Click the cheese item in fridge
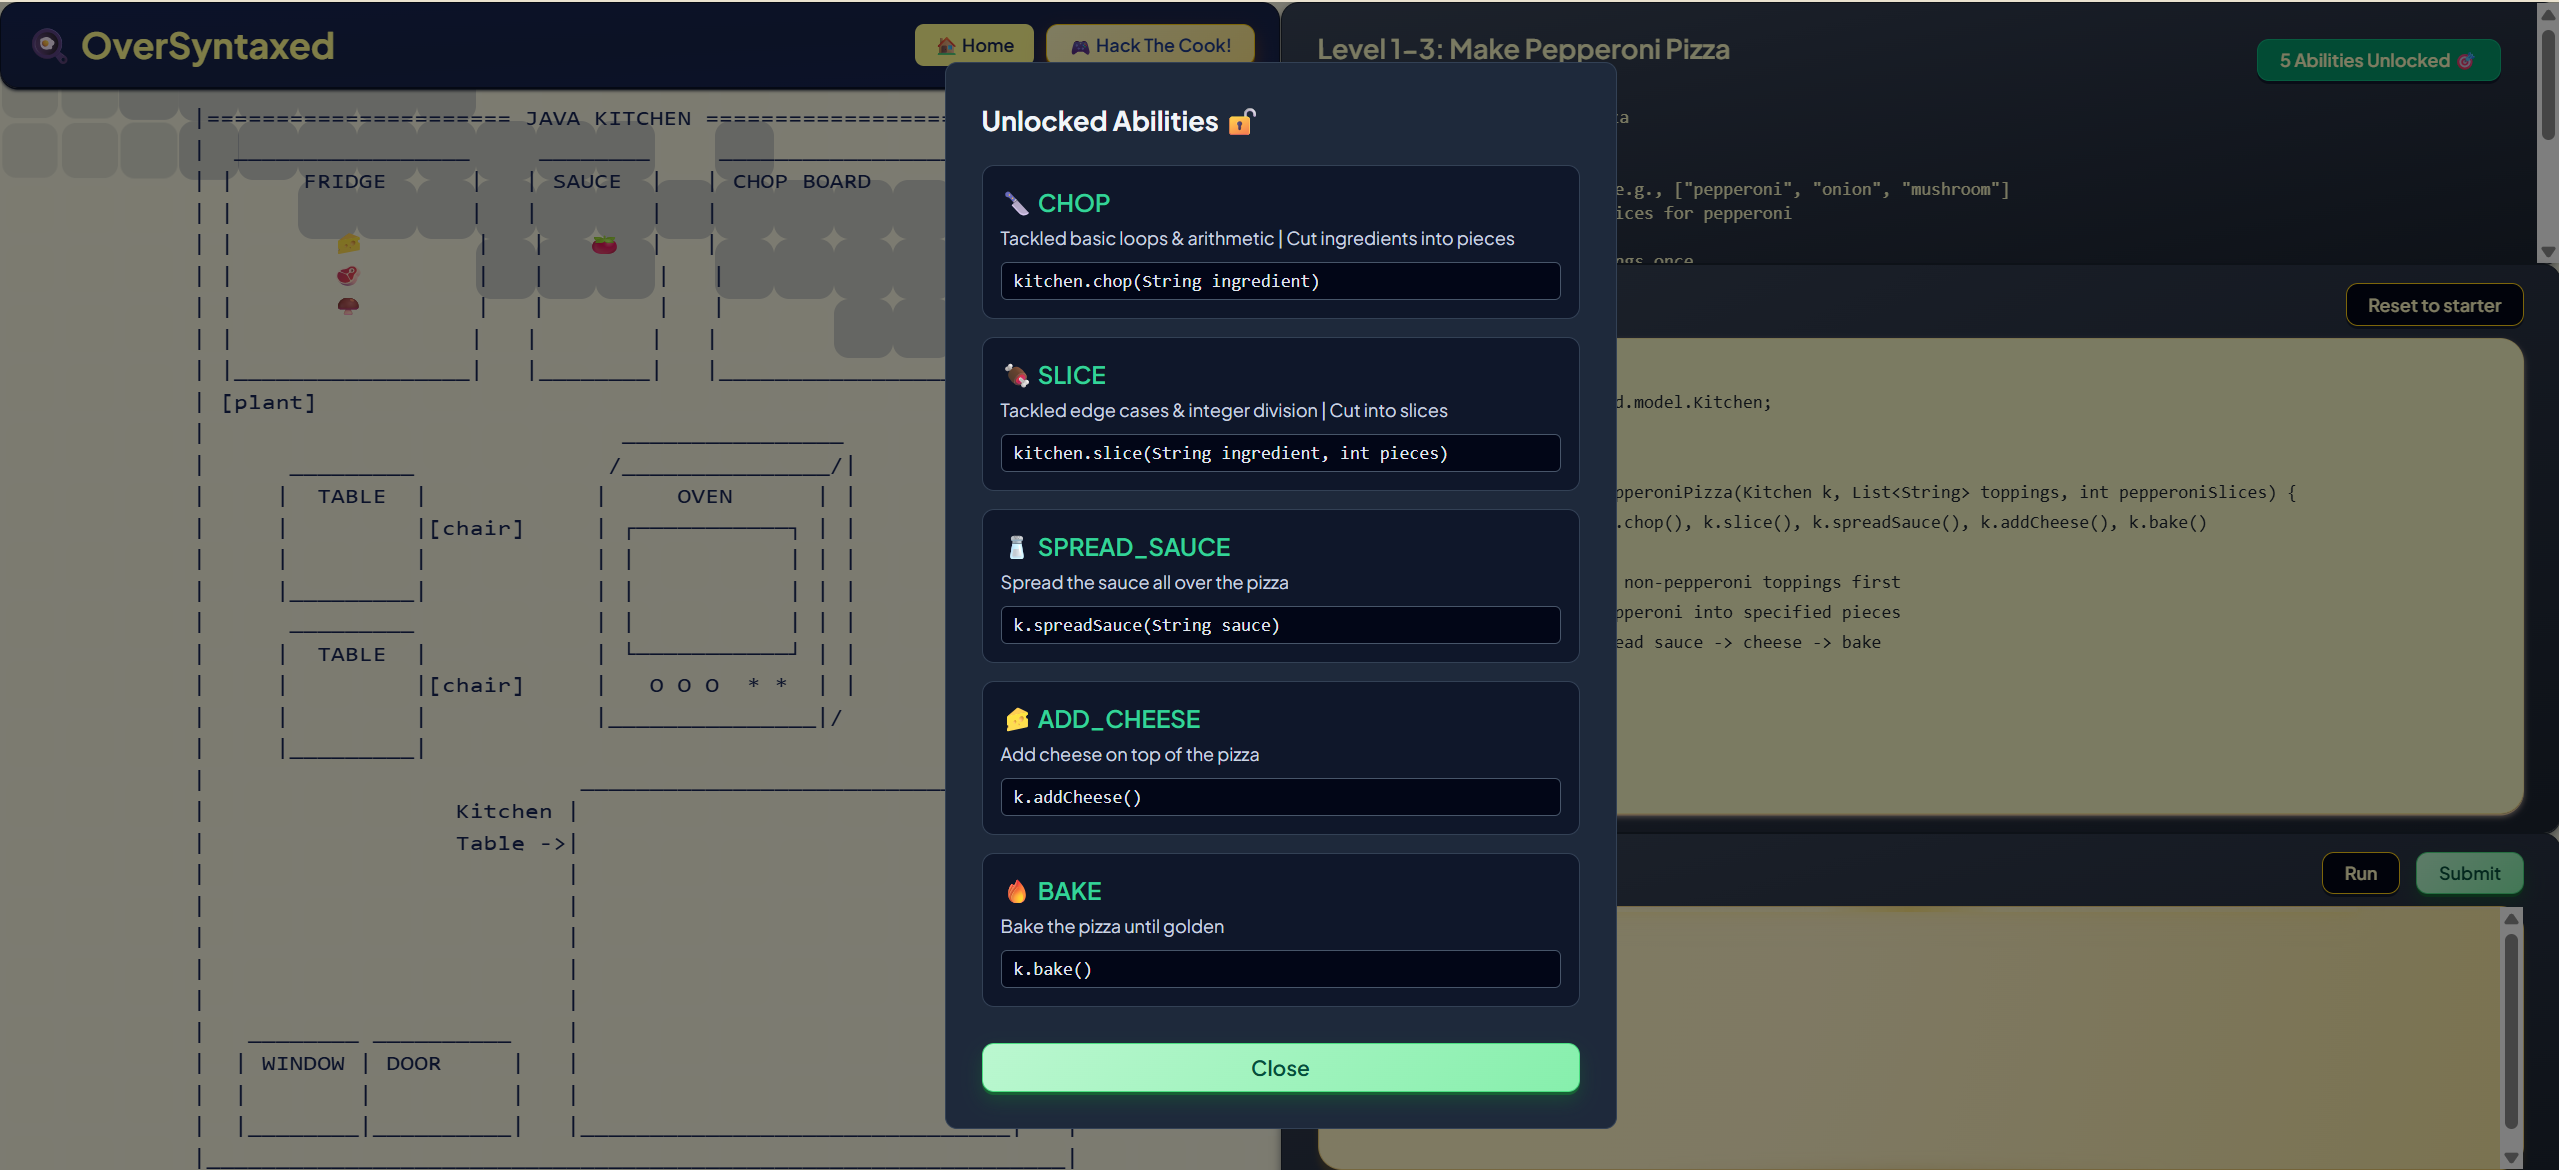The width and height of the screenshot is (2559, 1170). [348, 243]
